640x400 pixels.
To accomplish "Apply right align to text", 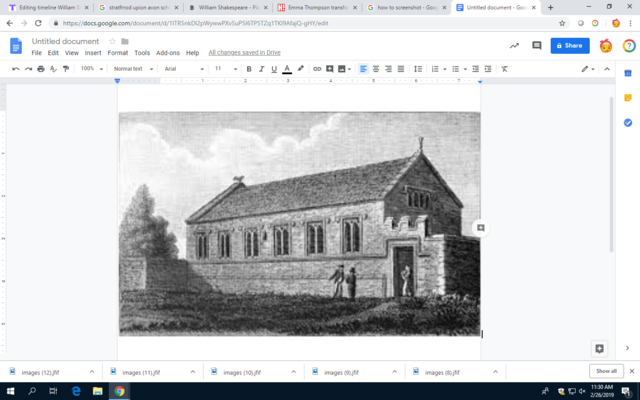I will (x=388, y=69).
